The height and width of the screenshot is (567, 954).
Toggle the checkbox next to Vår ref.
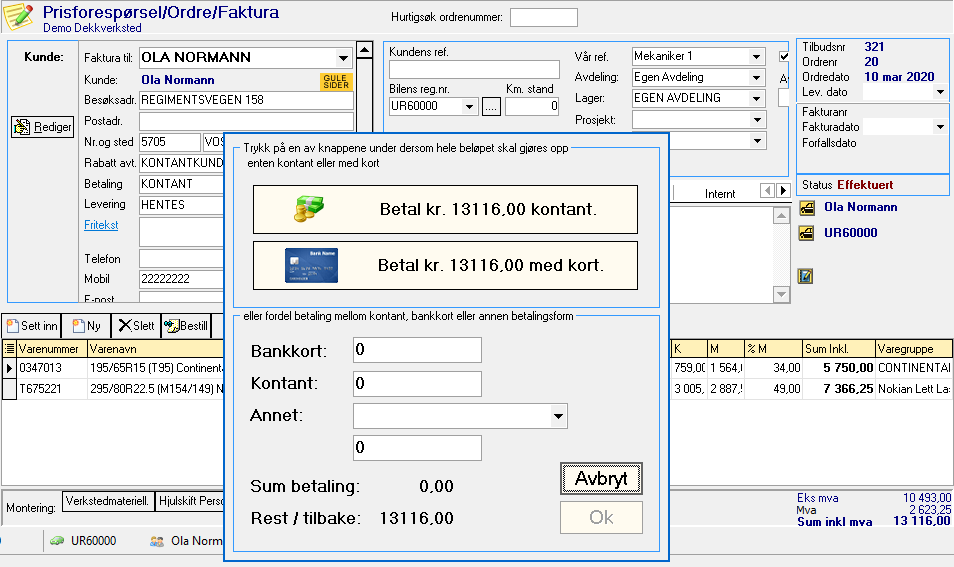[x=784, y=57]
